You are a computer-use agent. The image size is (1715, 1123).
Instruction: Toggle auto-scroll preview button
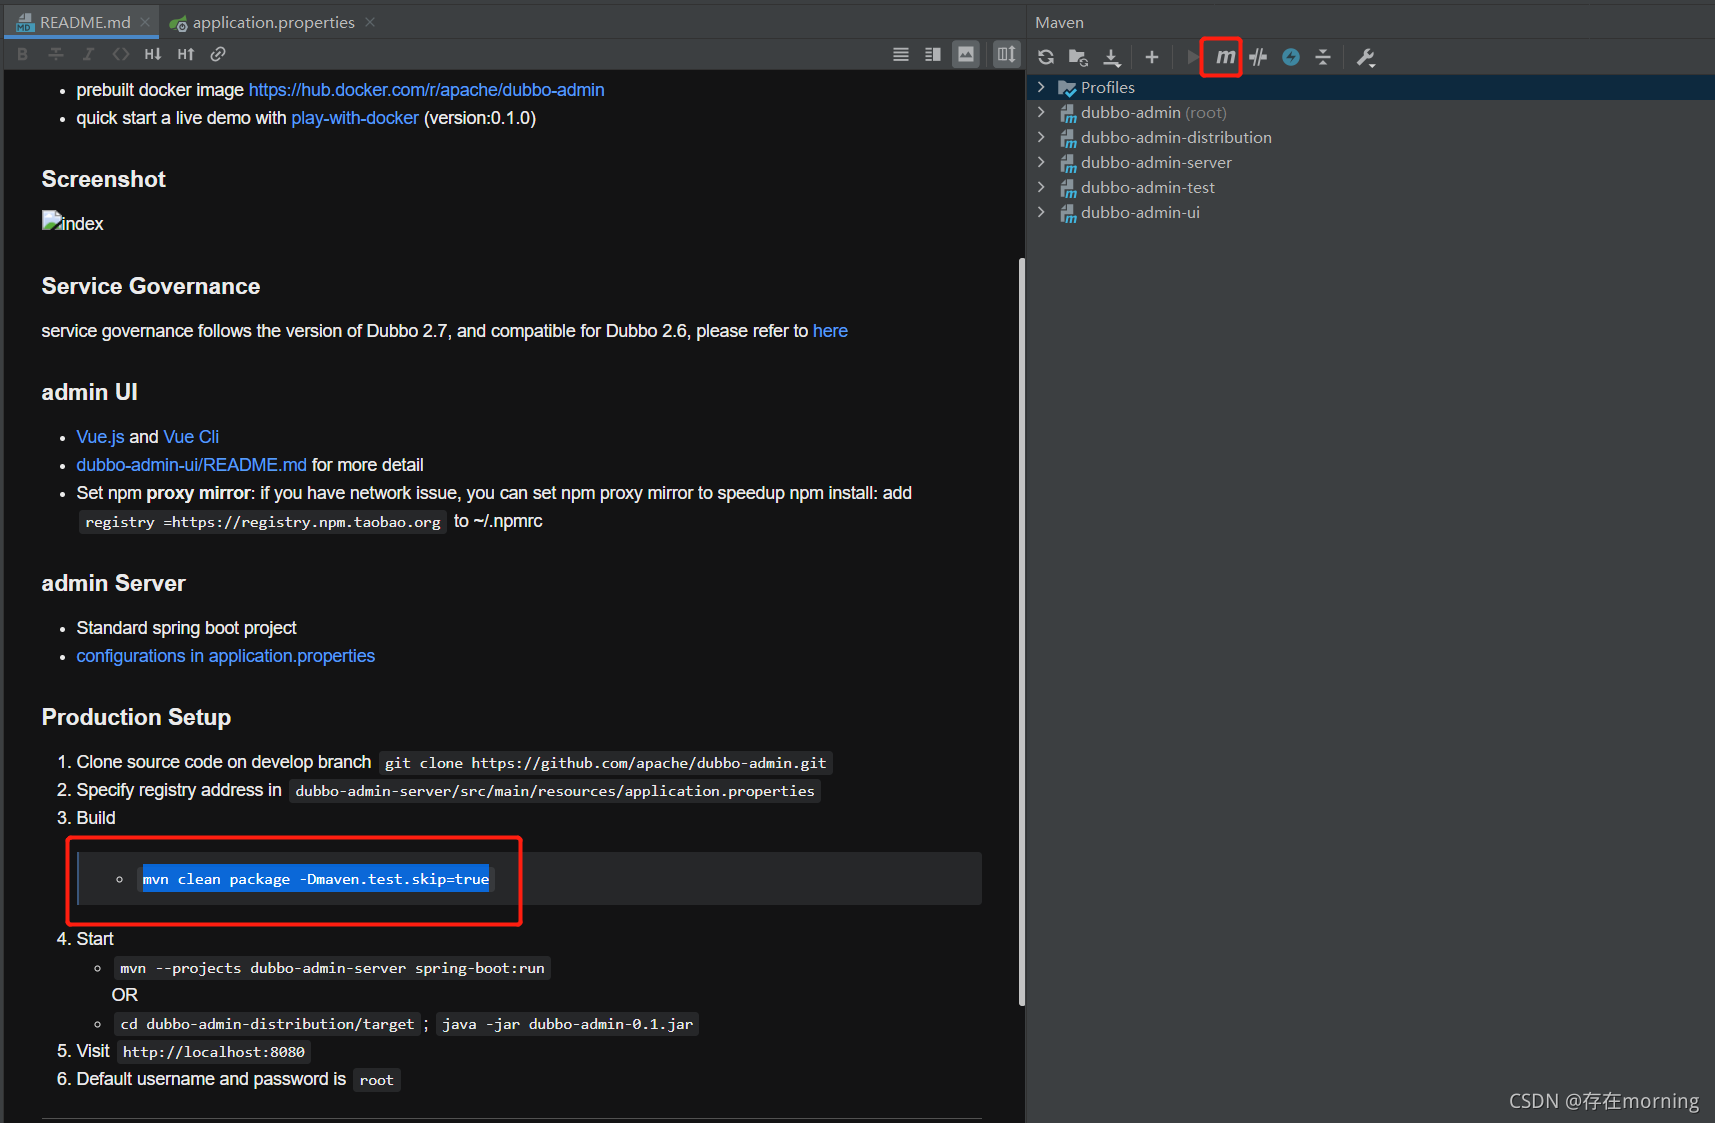click(1006, 54)
